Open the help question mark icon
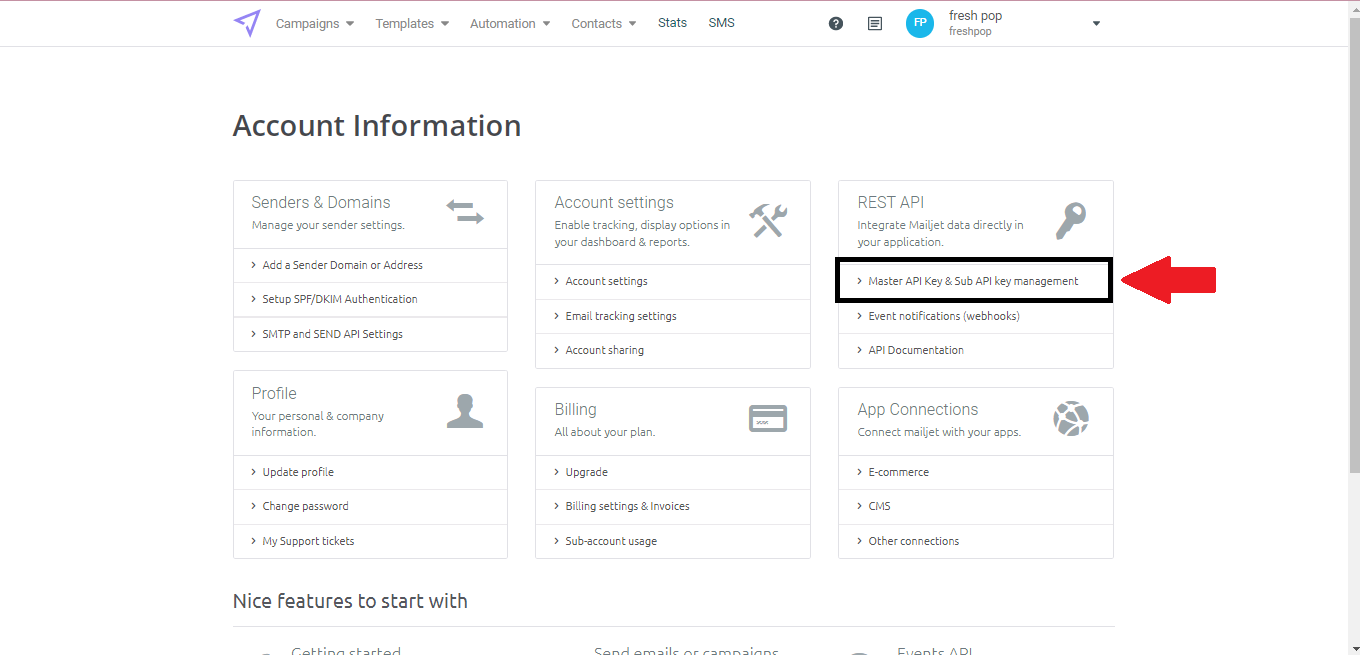The height and width of the screenshot is (655, 1360). tap(836, 23)
